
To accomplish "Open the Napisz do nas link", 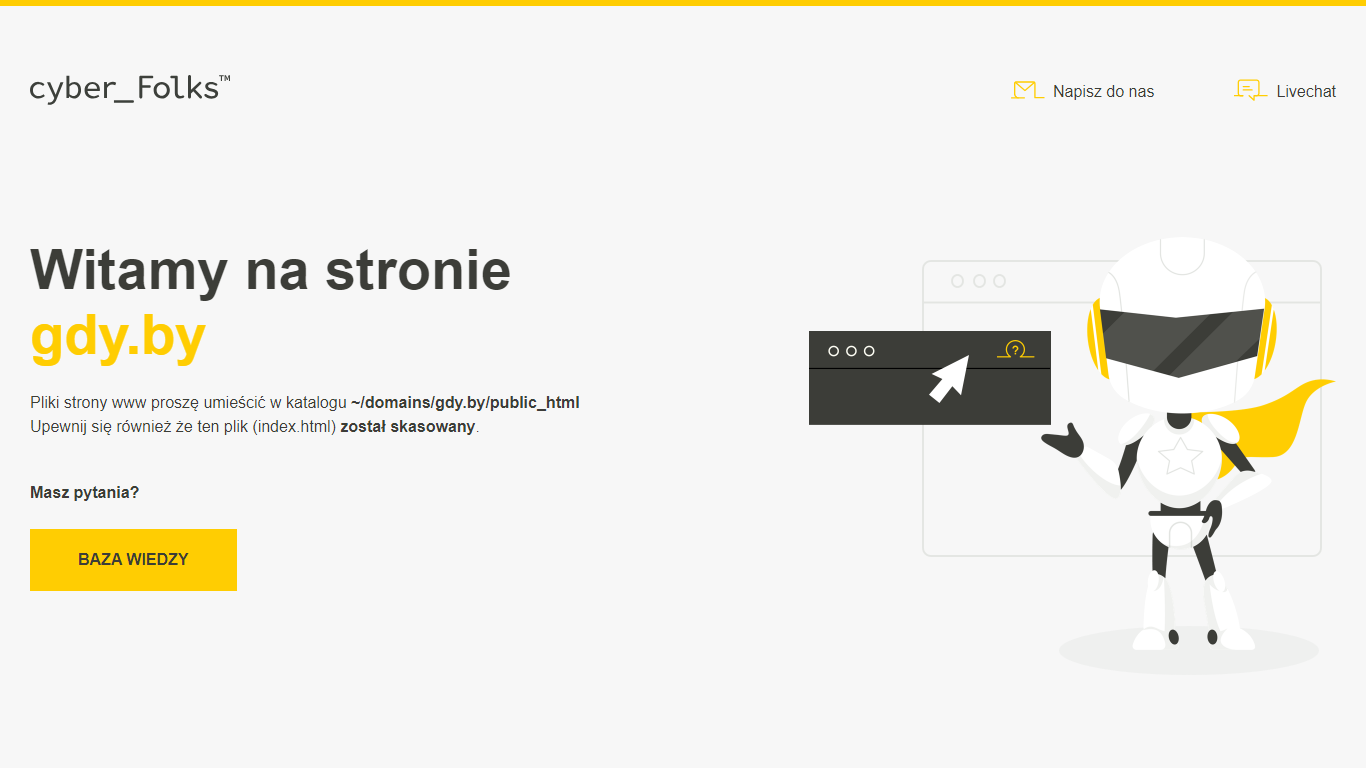I will [1103, 91].
